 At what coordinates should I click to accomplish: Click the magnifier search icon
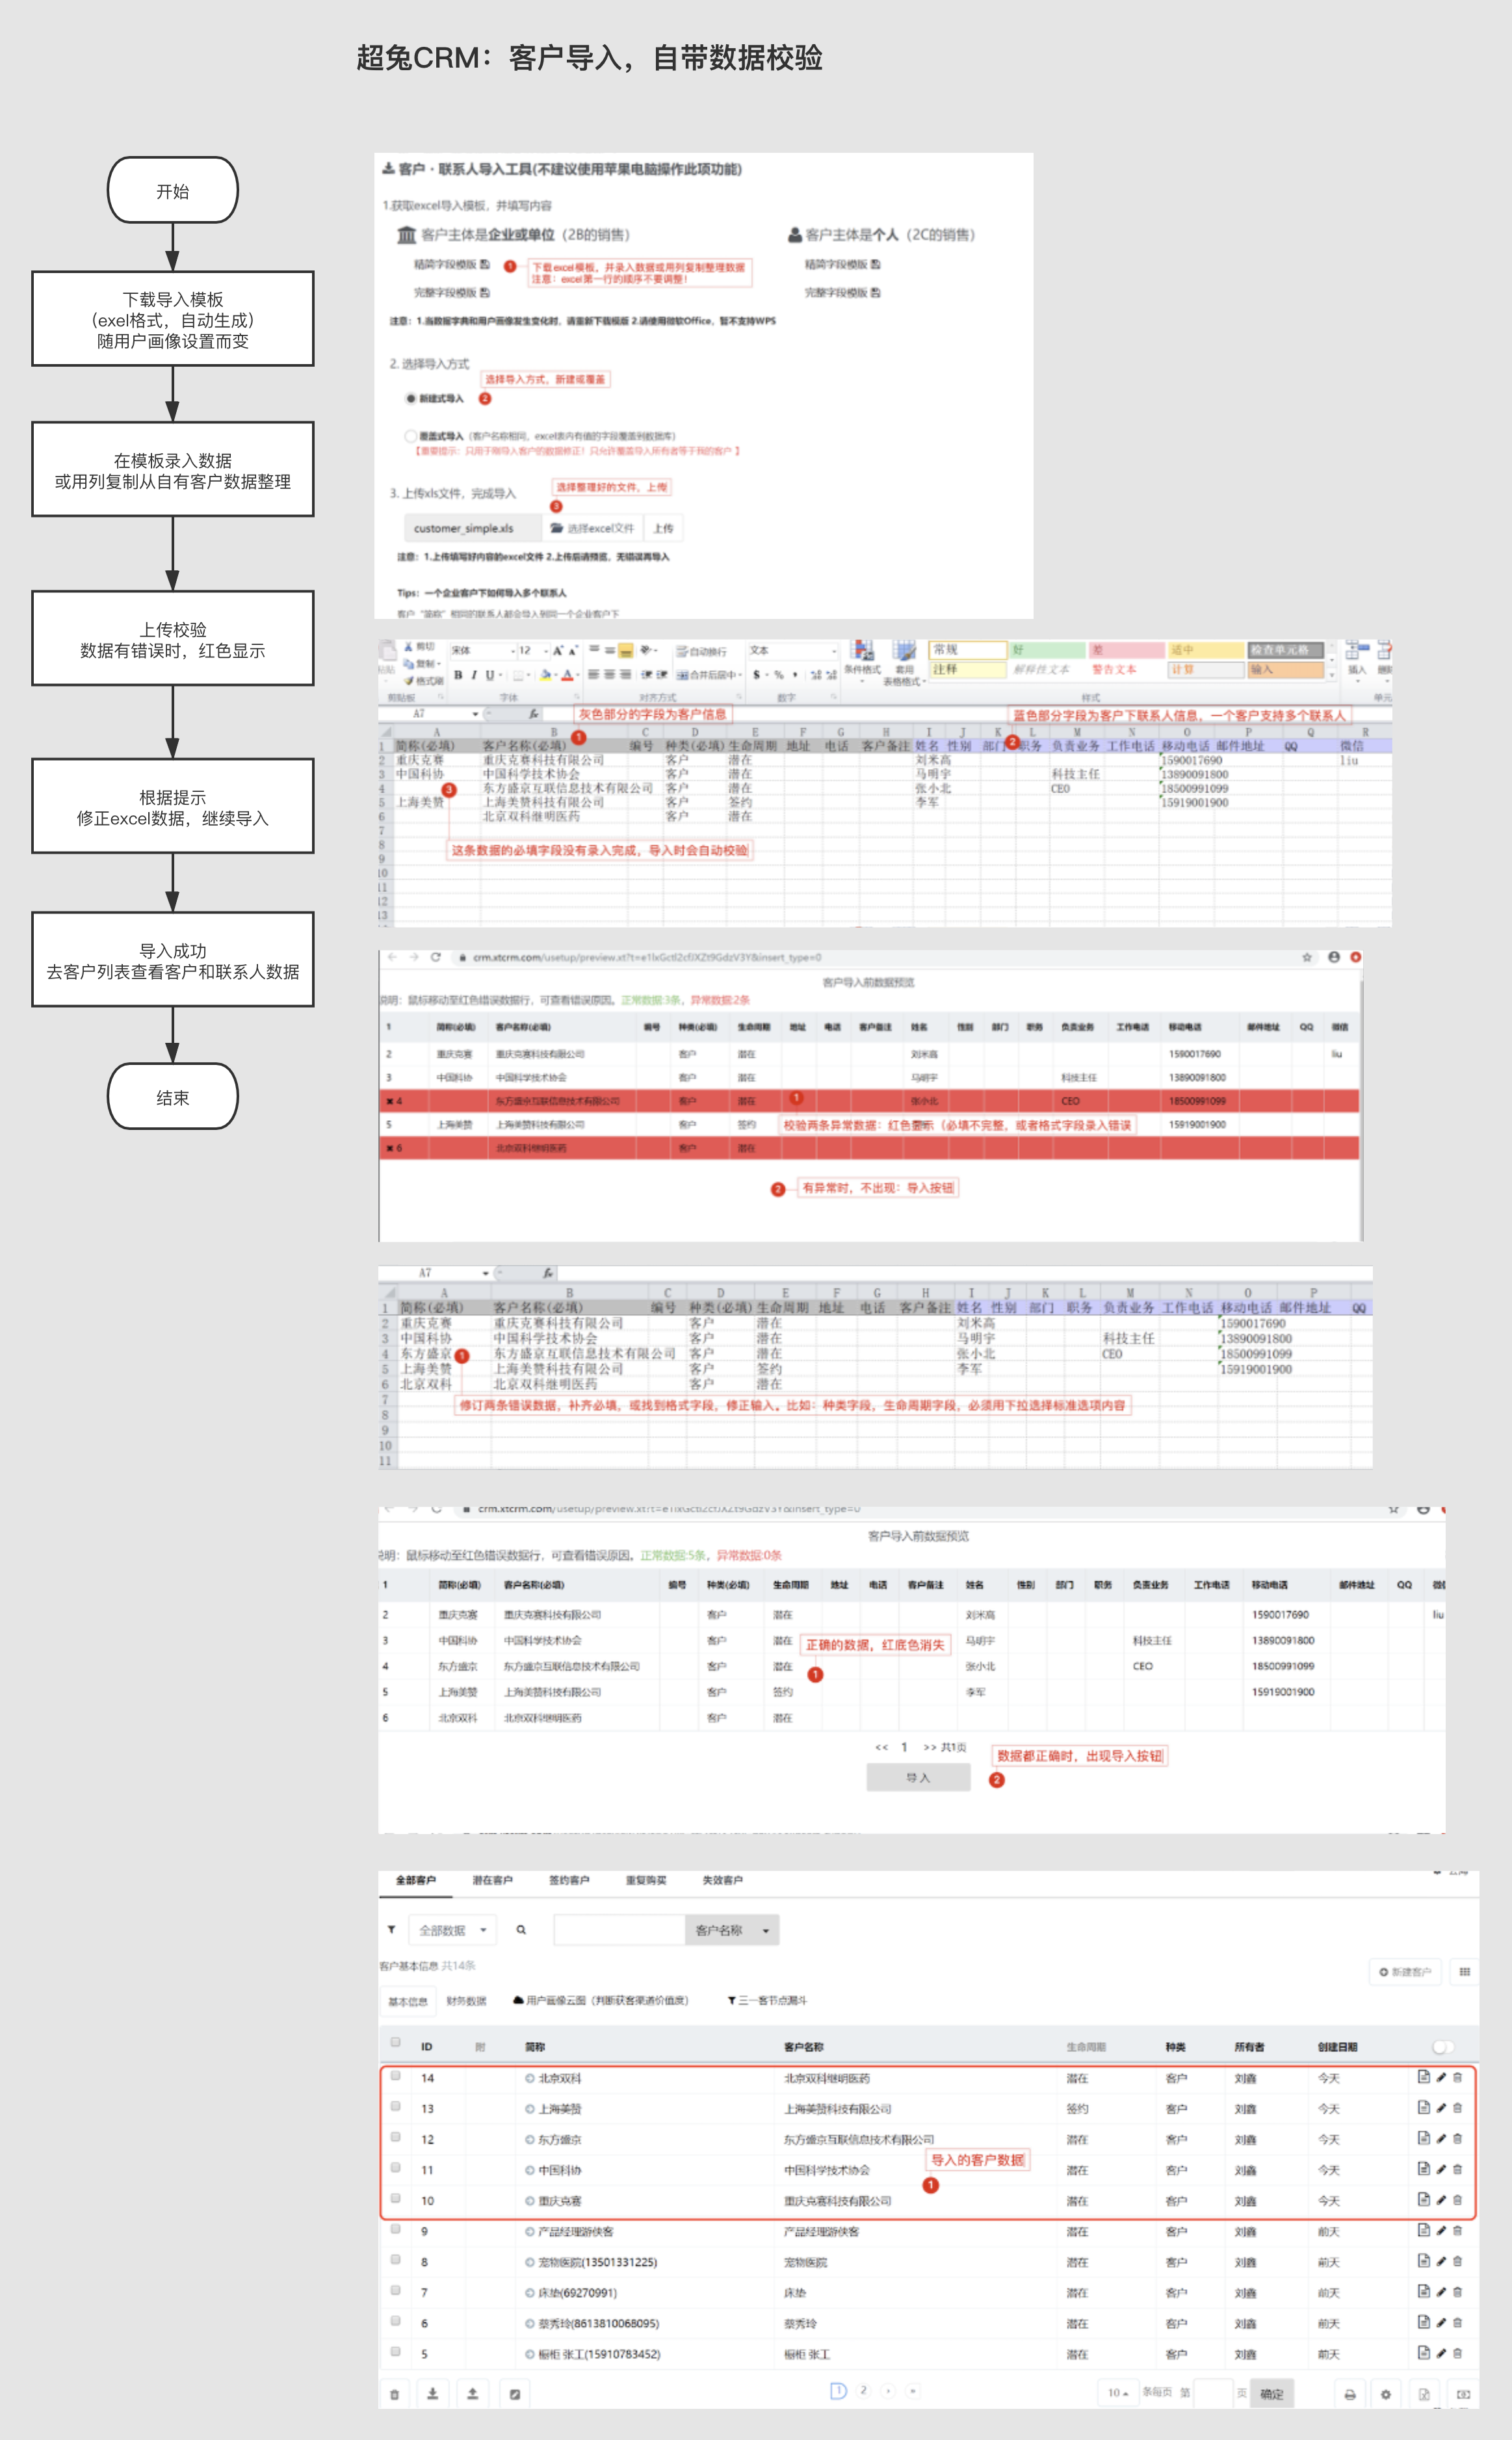pos(521,1930)
